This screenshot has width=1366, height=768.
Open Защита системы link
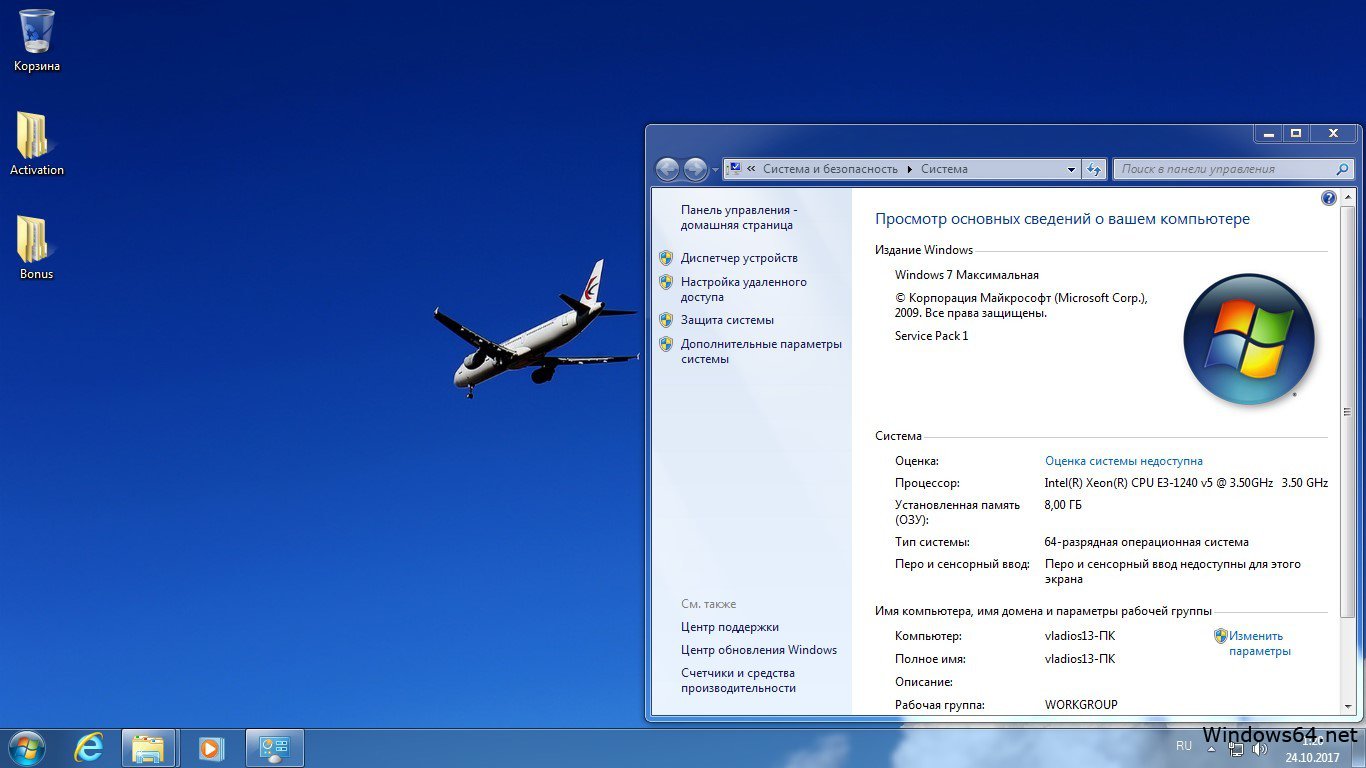727,320
